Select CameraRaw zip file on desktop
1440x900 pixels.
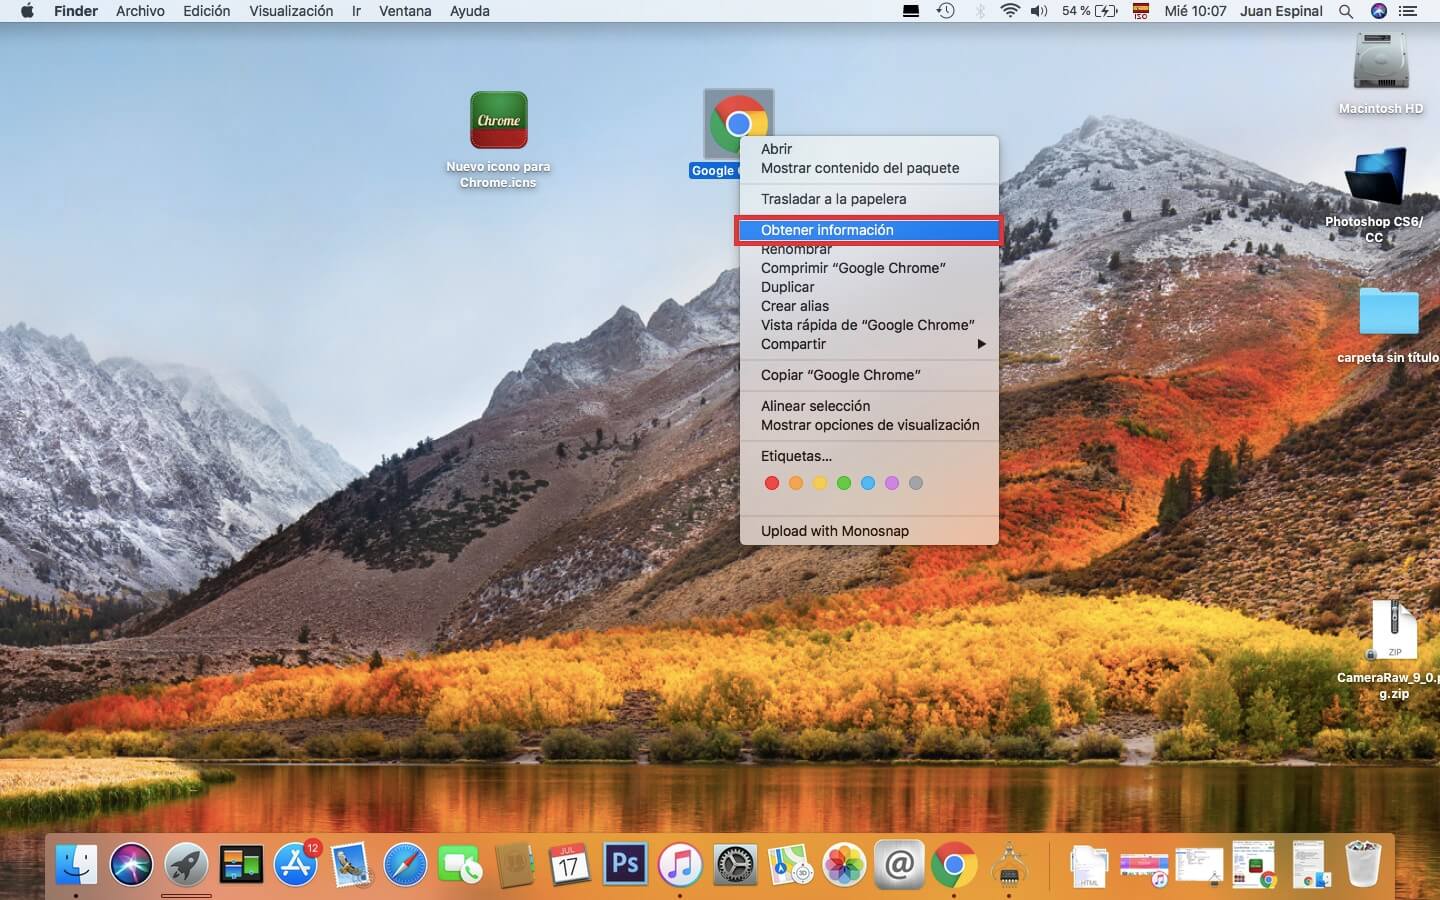coord(1394,630)
